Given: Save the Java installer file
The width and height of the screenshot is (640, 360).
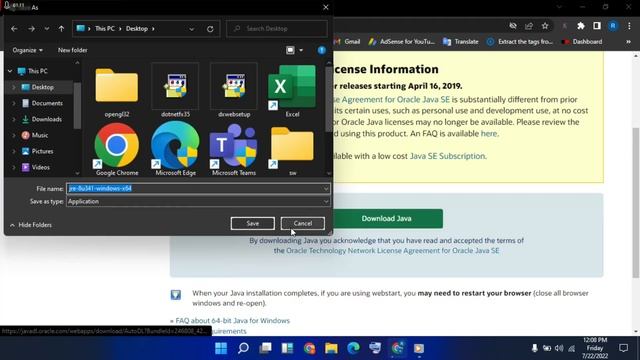Looking at the screenshot, I should coord(253,223).
